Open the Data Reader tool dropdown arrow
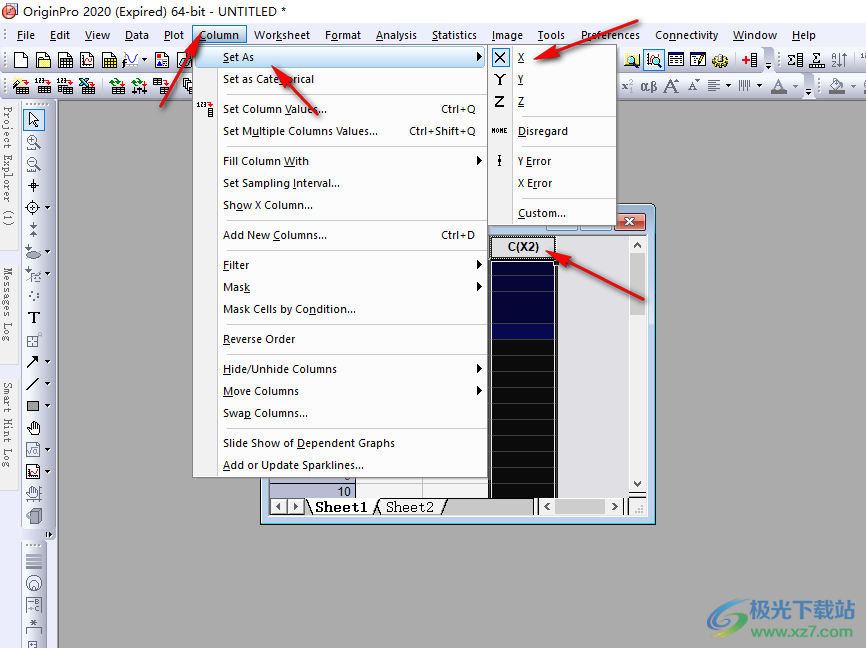 [47, 208]
